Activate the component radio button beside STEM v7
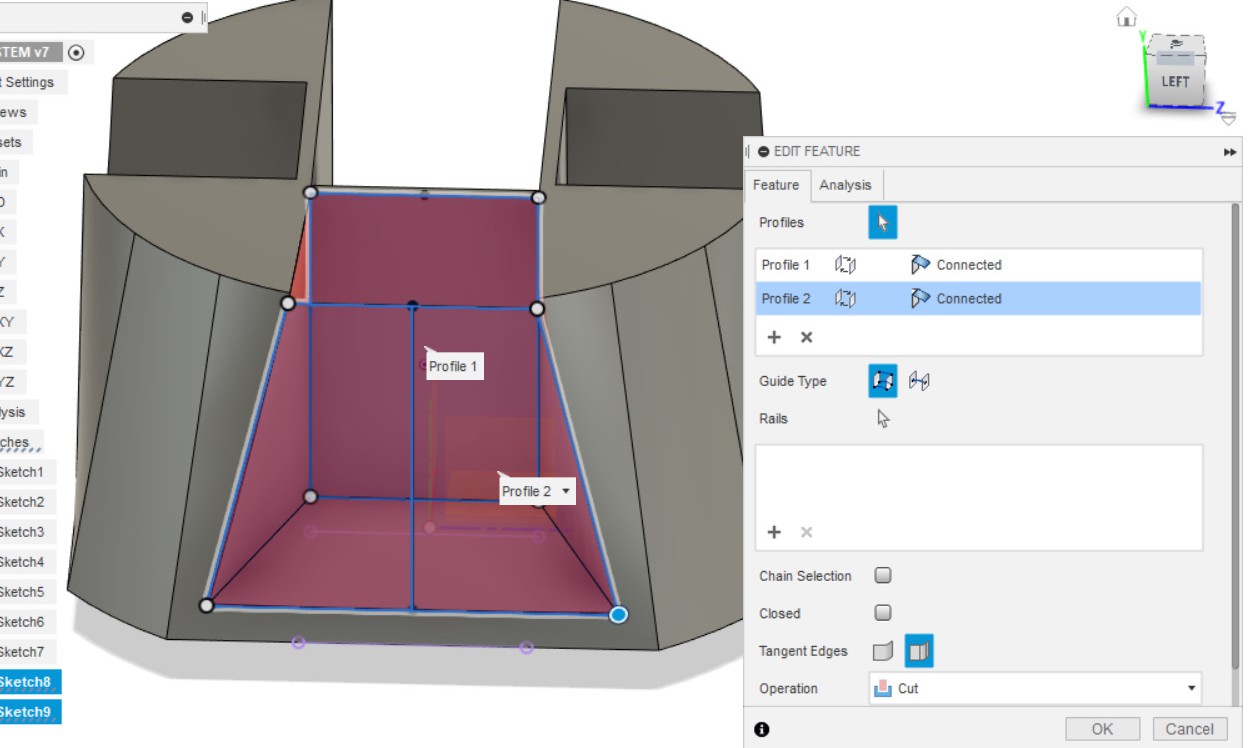1248x748 pixels. click(x=77, y=52)
